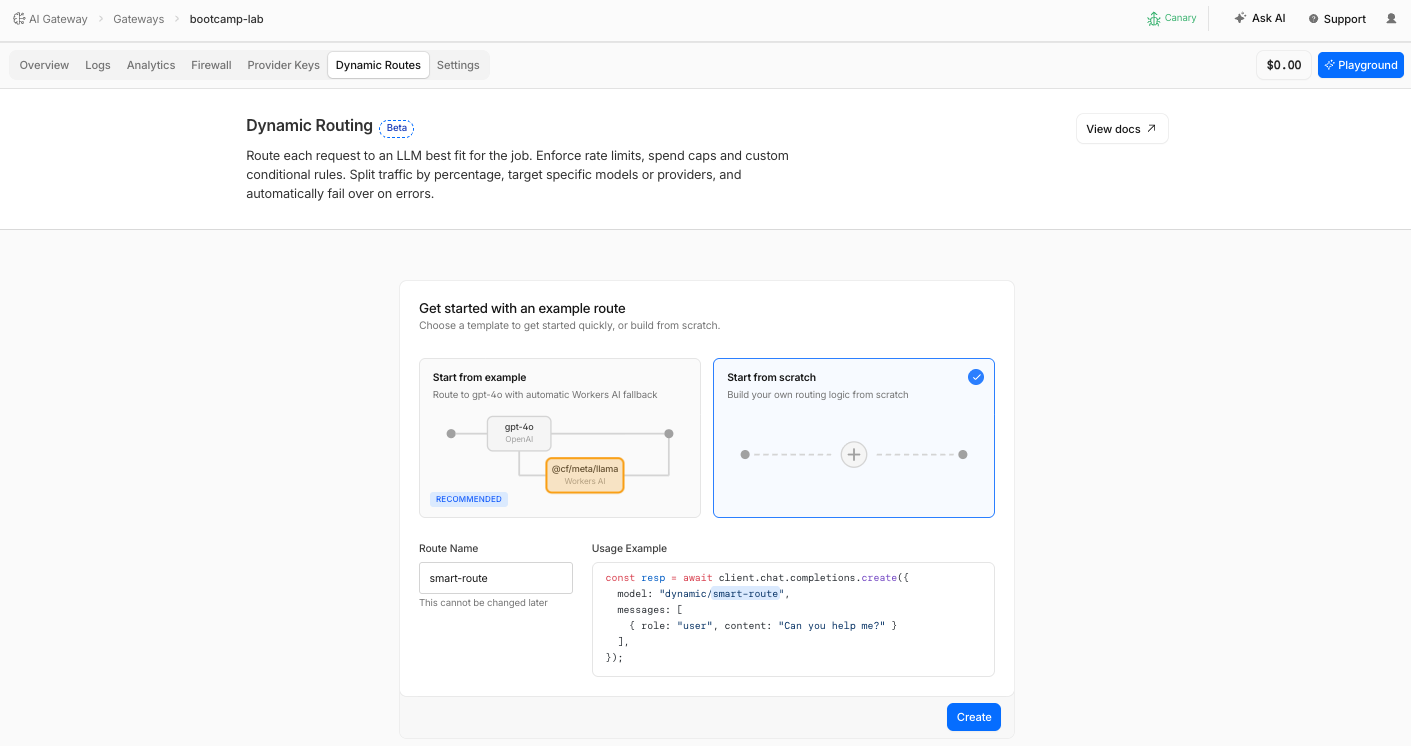Launch the Playground button
The image size is (1411, 746).
click(1361, 65)
